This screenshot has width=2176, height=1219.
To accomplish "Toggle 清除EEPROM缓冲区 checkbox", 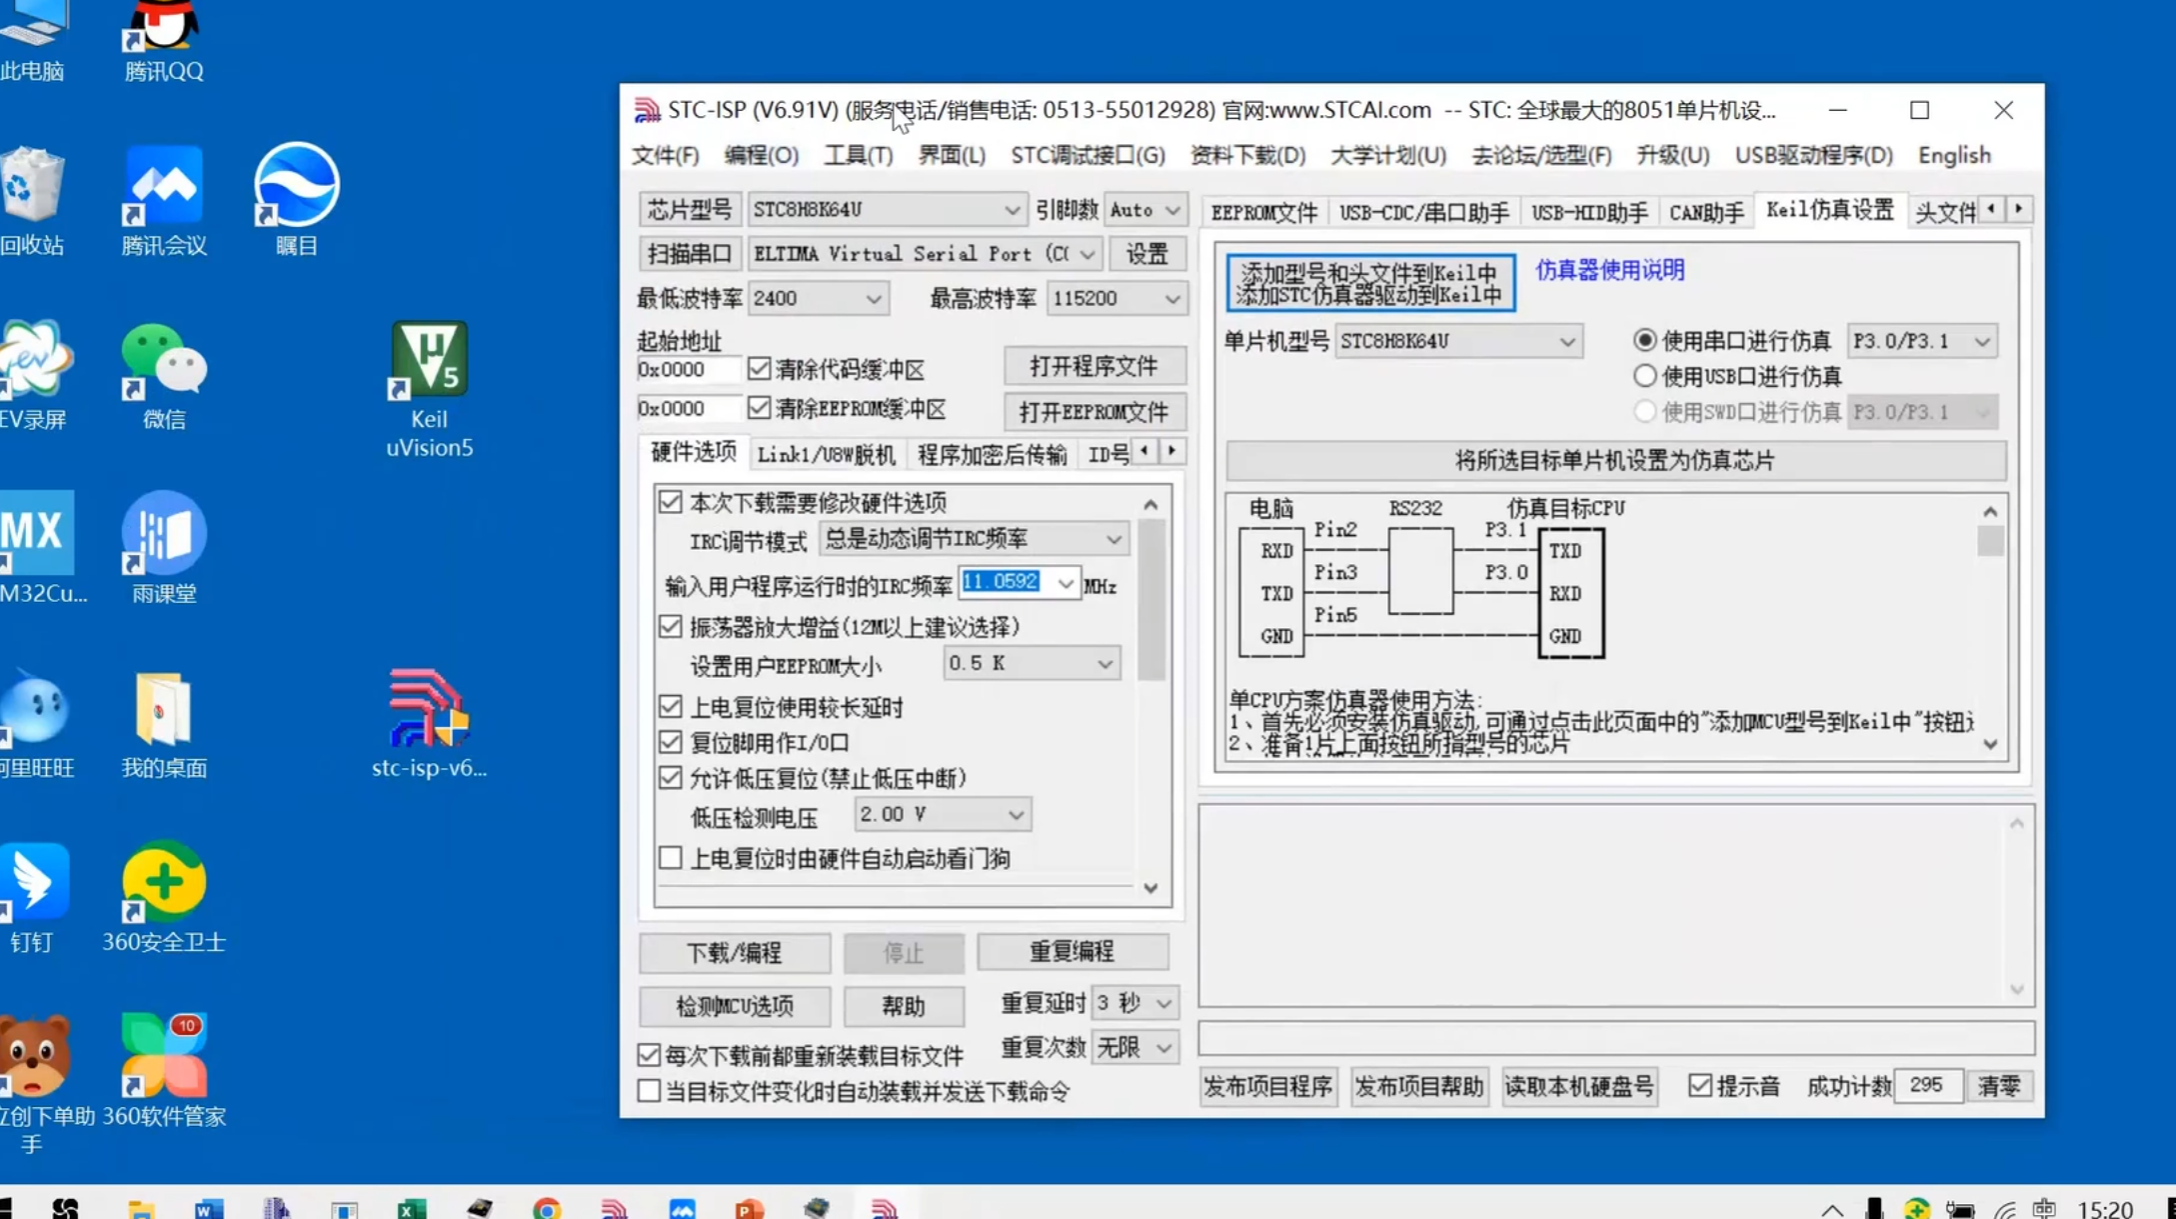I will 759,408.
